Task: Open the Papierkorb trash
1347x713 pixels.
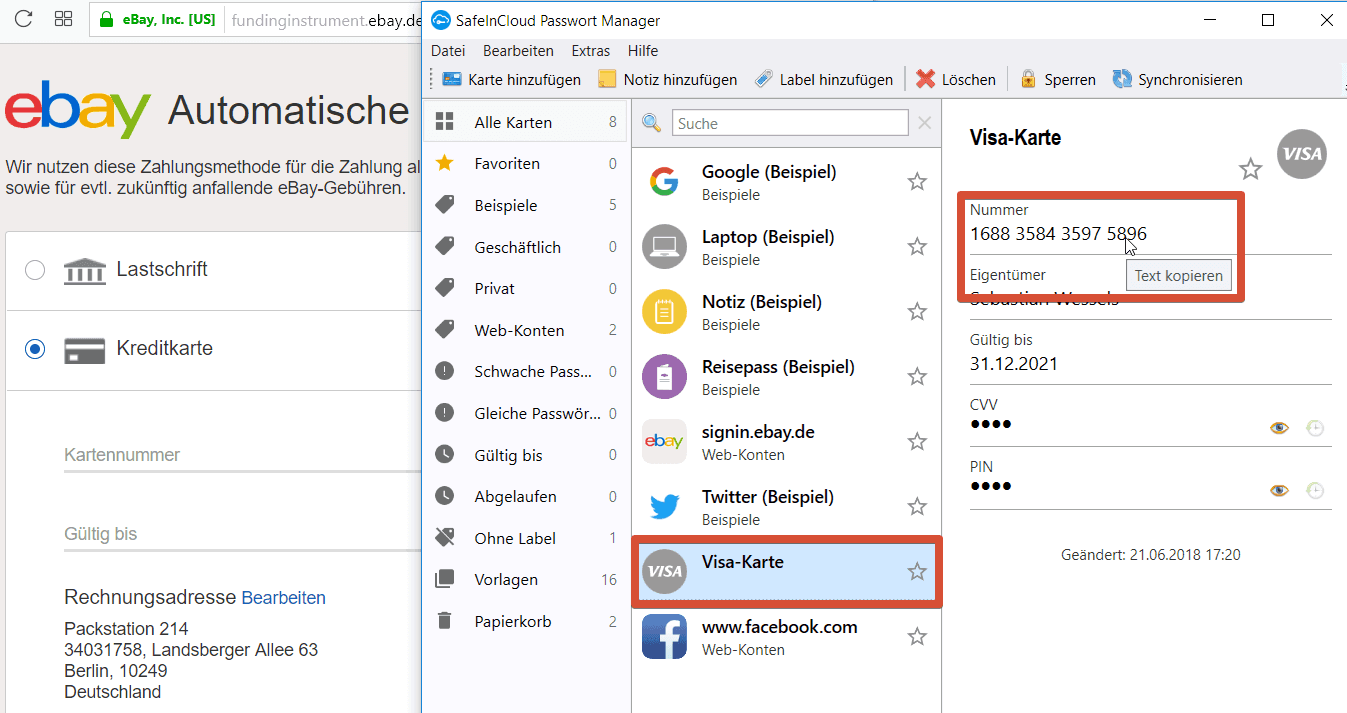Action: coord(526,622)
